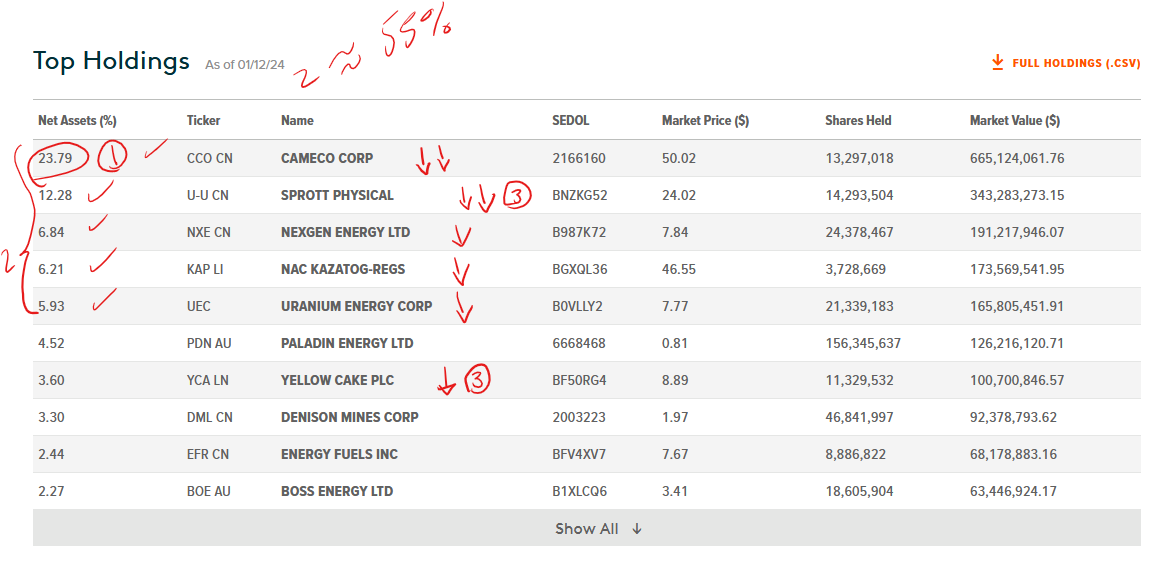Click SEDOL code BFV4XV7
This screenshot has height=564, width=1156.
point(579,454)
